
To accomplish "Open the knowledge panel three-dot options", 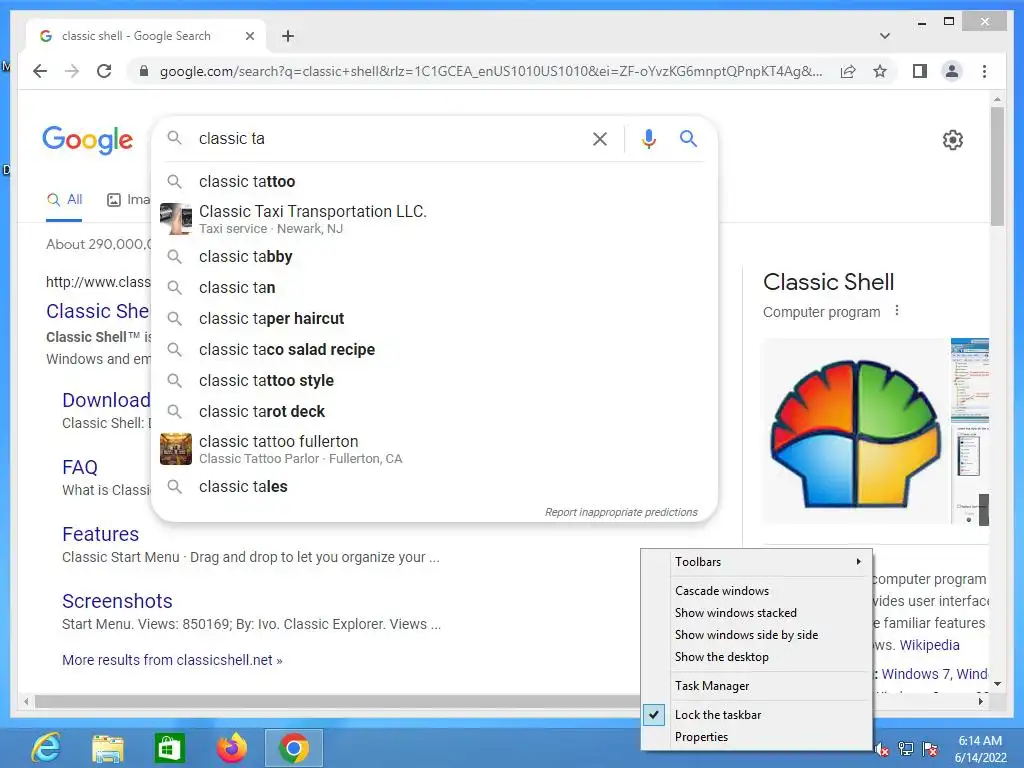I will [897, 310].
